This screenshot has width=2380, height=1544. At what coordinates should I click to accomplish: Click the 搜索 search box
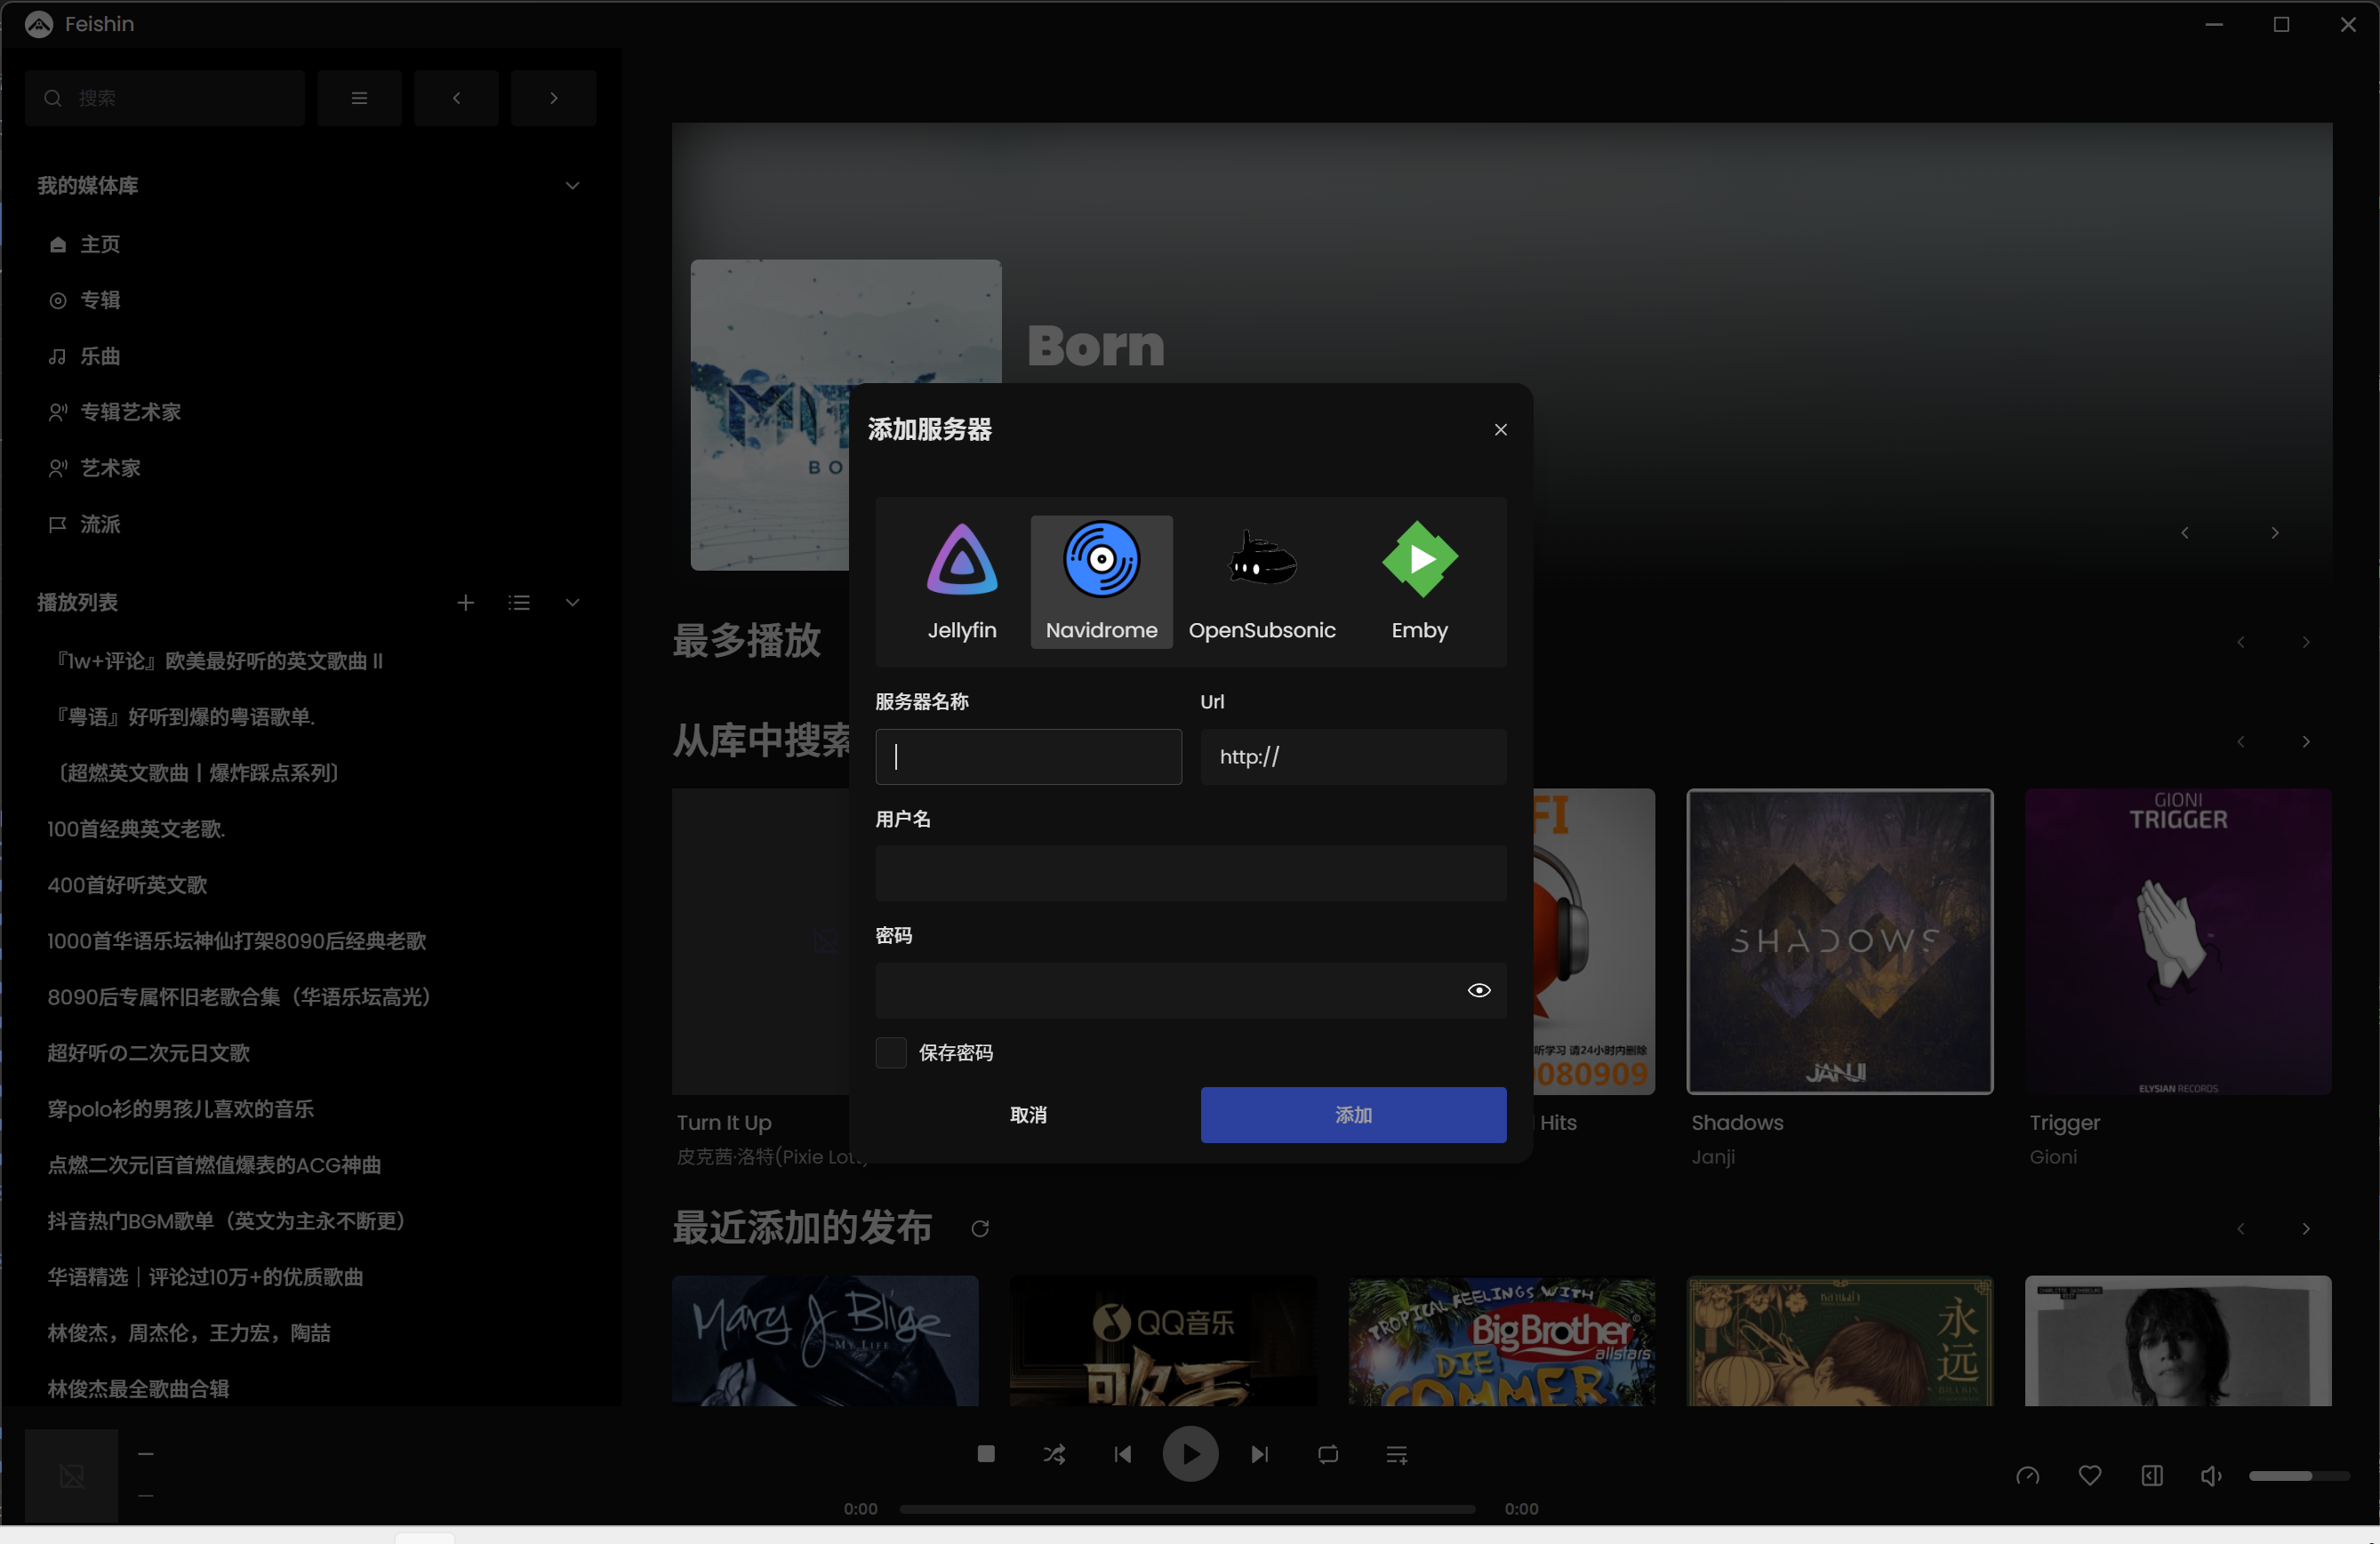[165, 98]
